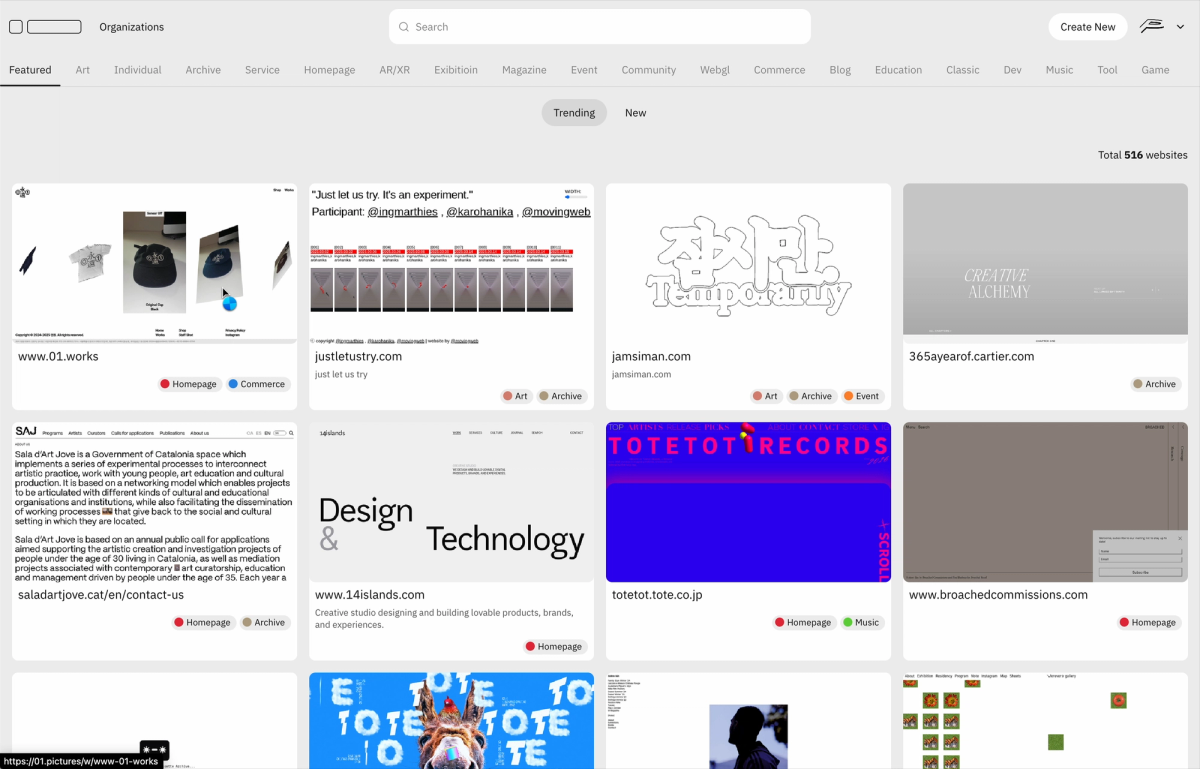
Task: Open the Education tab
Action: [899, 70]
